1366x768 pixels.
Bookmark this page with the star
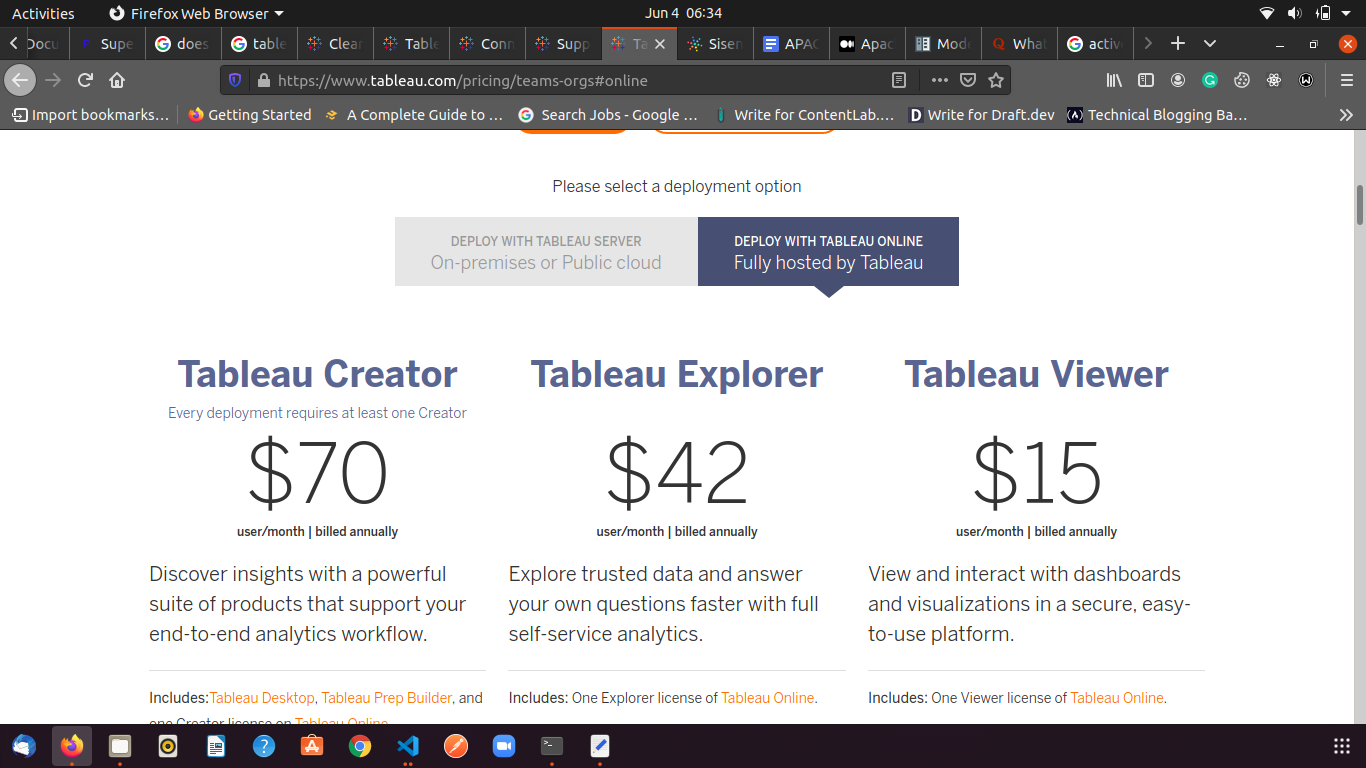pyautogui.click(x=995, y=80)
